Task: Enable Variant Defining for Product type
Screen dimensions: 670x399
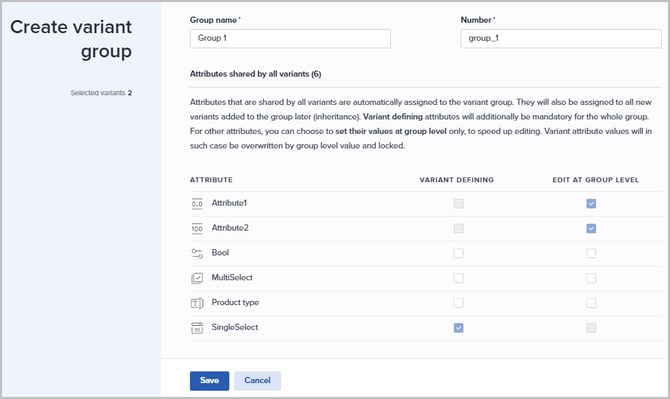Action: pyautogui.click(x=458, y=303)
